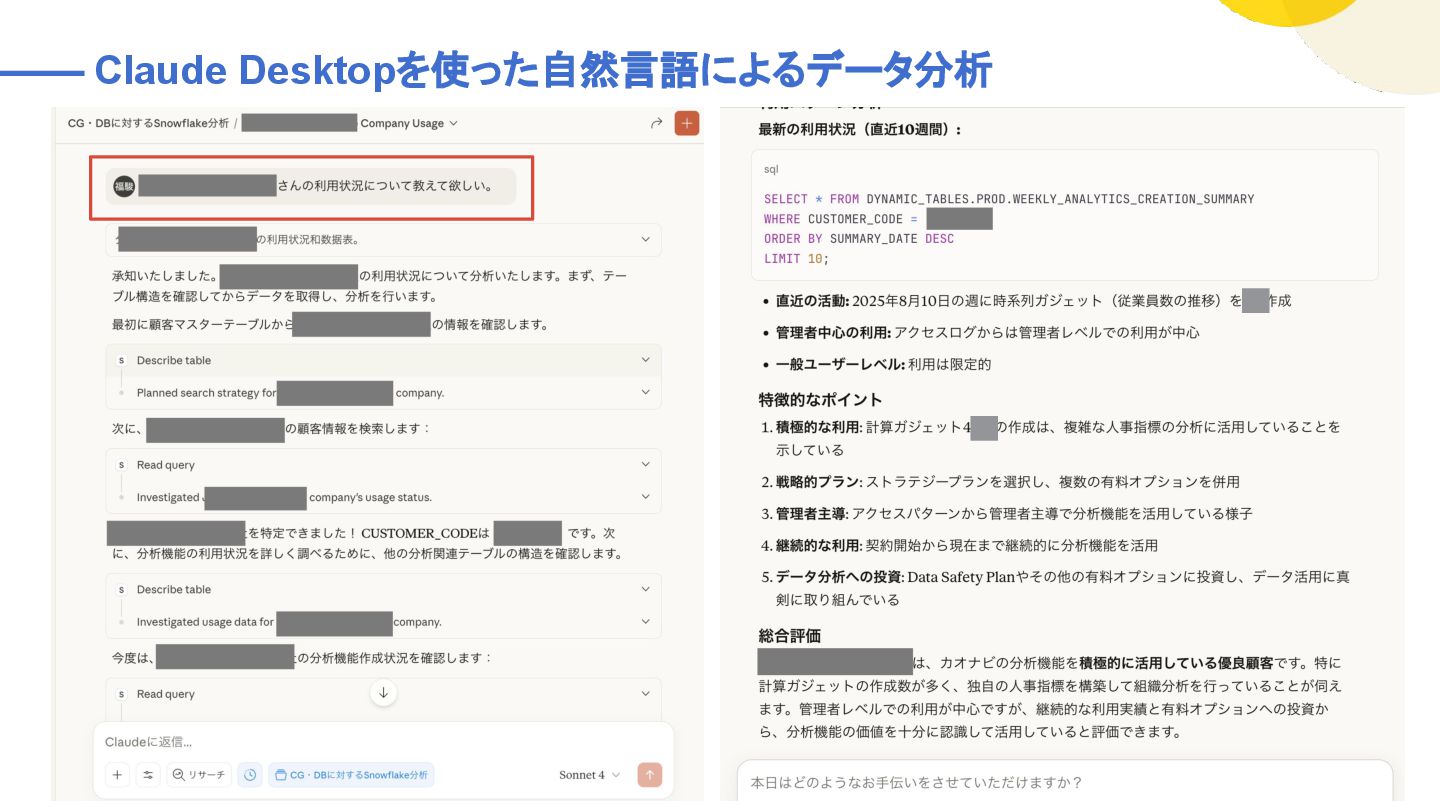Click bold text 積極的に活用している優良顧客
Screen dimensions: 1440x810
click(x=1176, y=663)
